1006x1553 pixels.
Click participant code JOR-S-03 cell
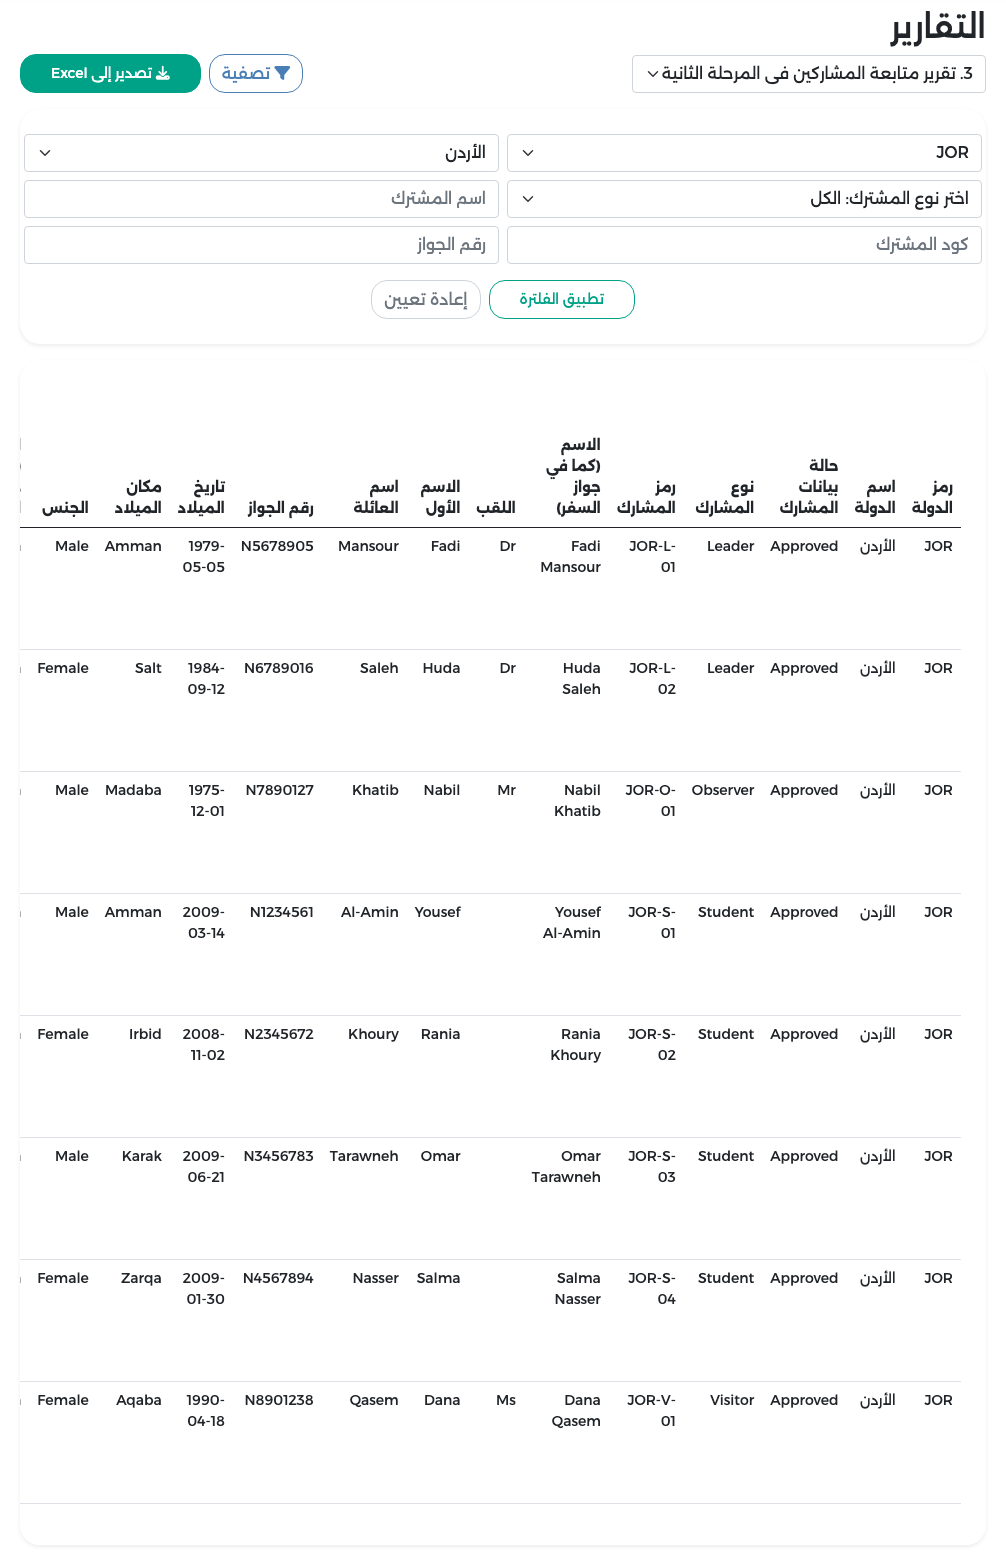pos(652,1166)
